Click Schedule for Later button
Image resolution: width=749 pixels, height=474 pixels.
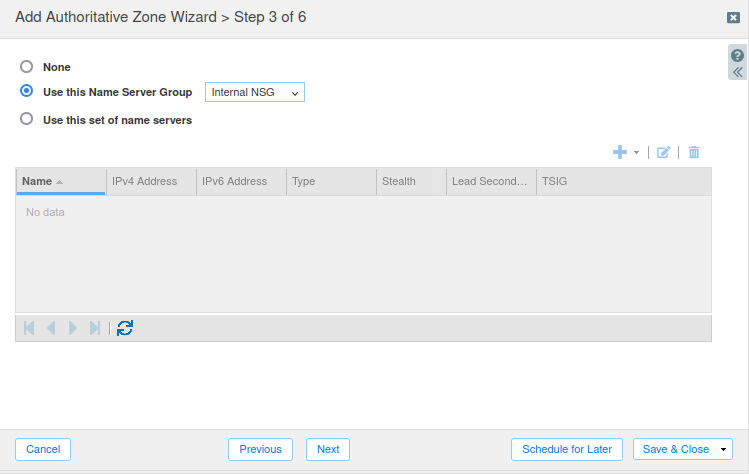click(x=567, y=450)
